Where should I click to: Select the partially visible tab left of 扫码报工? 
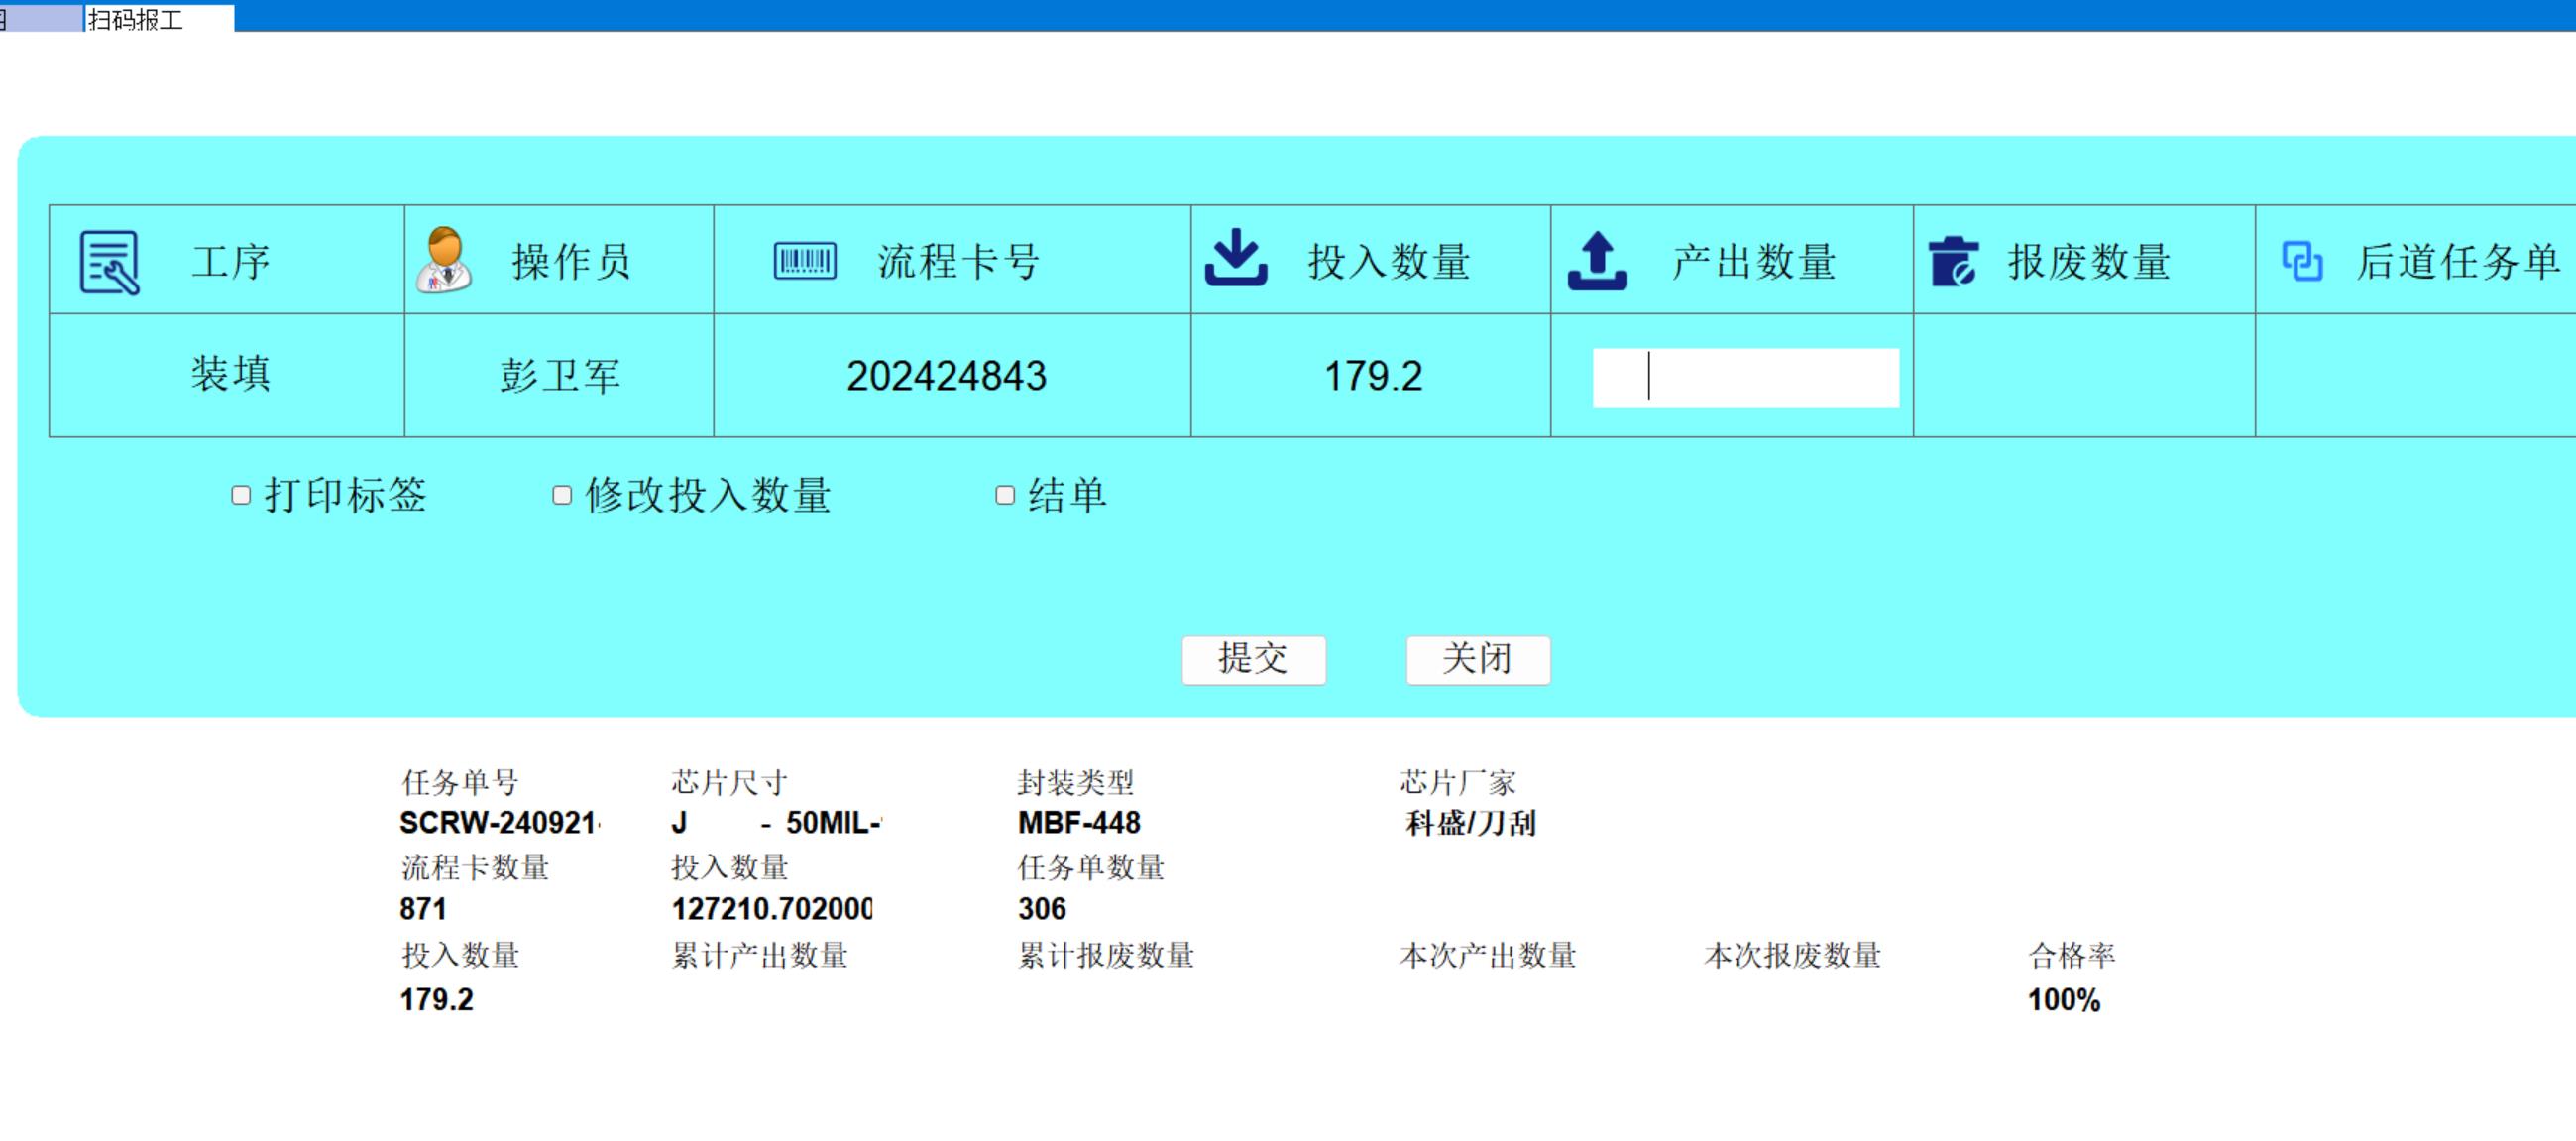[40, 19]
